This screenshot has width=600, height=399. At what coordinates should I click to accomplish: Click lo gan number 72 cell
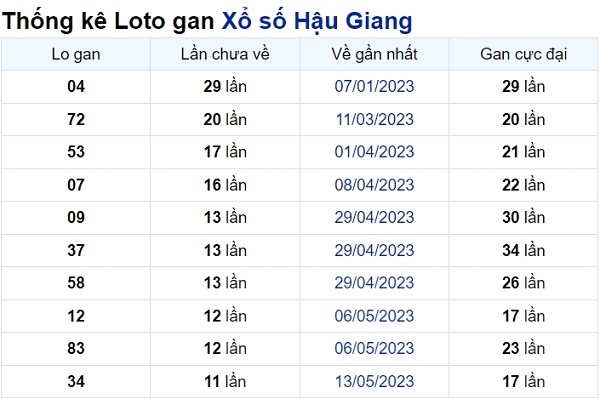(x=76, y=119)
